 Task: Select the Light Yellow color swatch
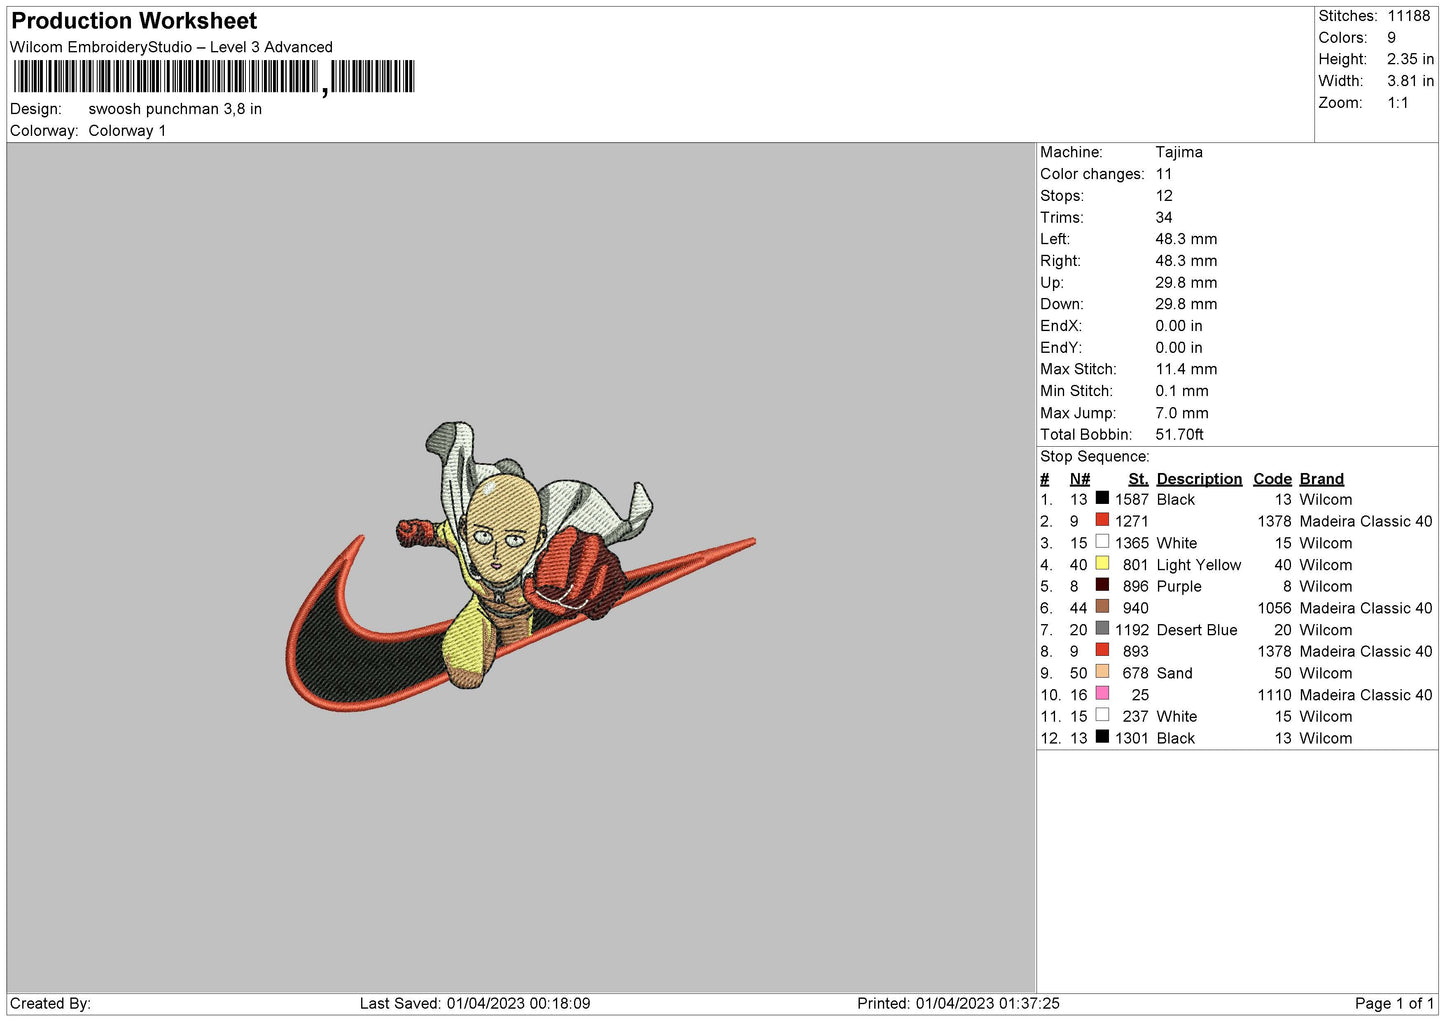[1102, 564]
